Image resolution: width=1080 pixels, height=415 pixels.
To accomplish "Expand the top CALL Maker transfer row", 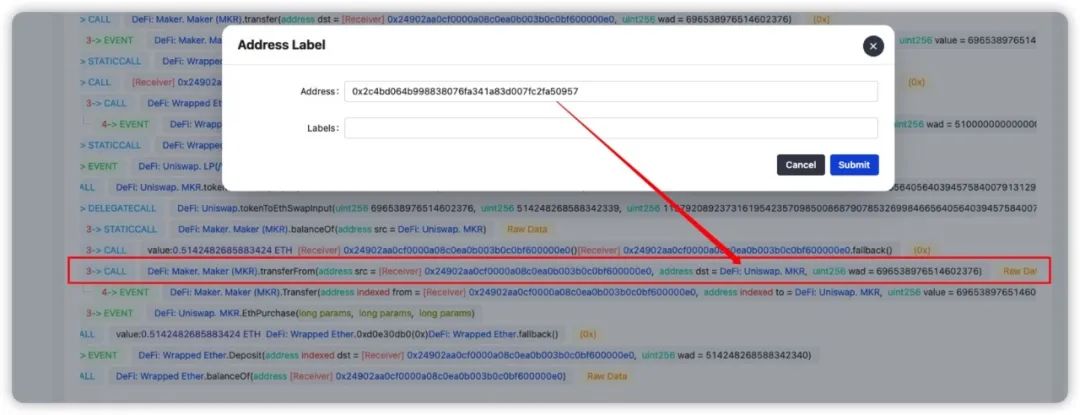I will [x=95, y=19].
